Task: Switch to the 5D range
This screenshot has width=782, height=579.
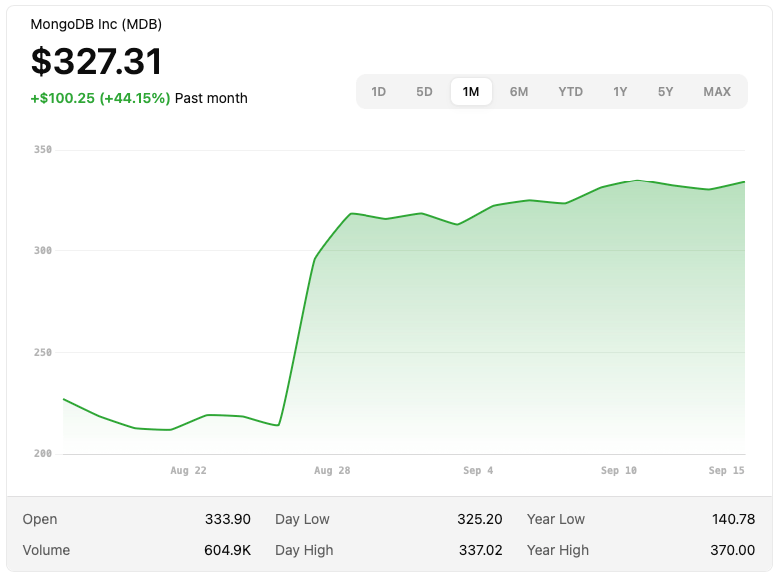Action: click(424, 92)
